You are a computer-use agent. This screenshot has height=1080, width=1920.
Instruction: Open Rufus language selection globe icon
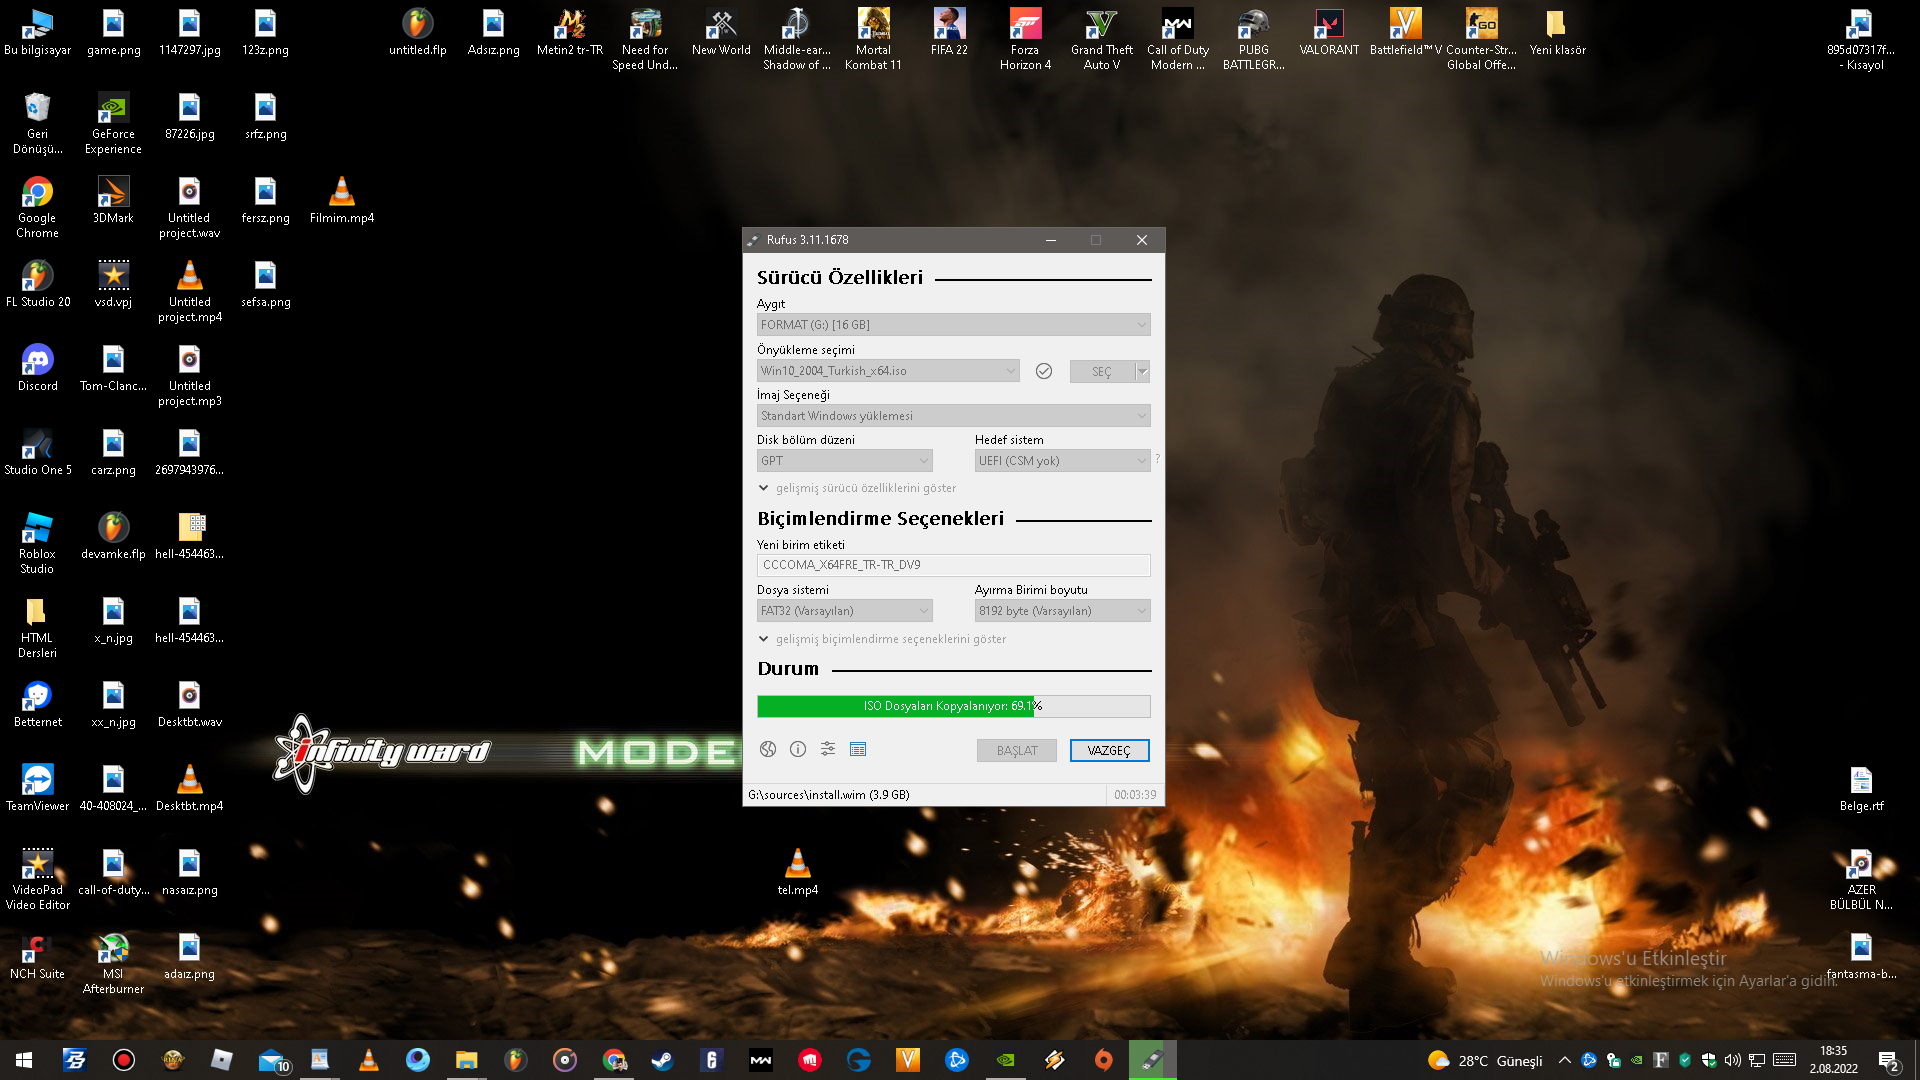point(768,749)
